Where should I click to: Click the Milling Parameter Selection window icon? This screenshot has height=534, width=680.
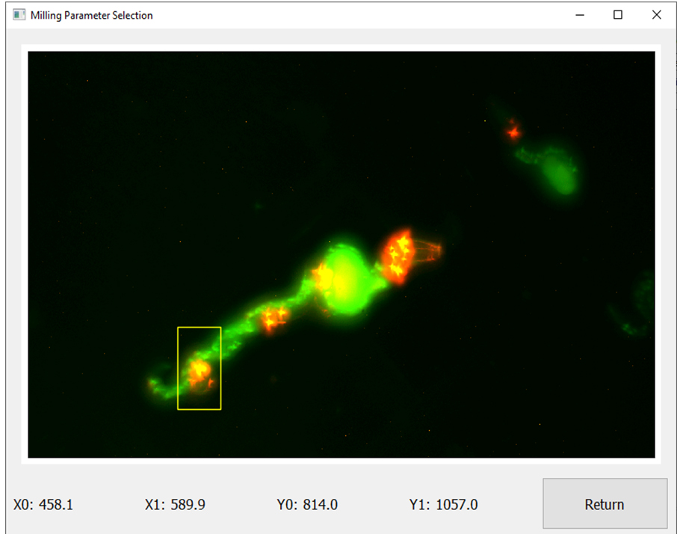pyautogui.click(x=19, y=15)
